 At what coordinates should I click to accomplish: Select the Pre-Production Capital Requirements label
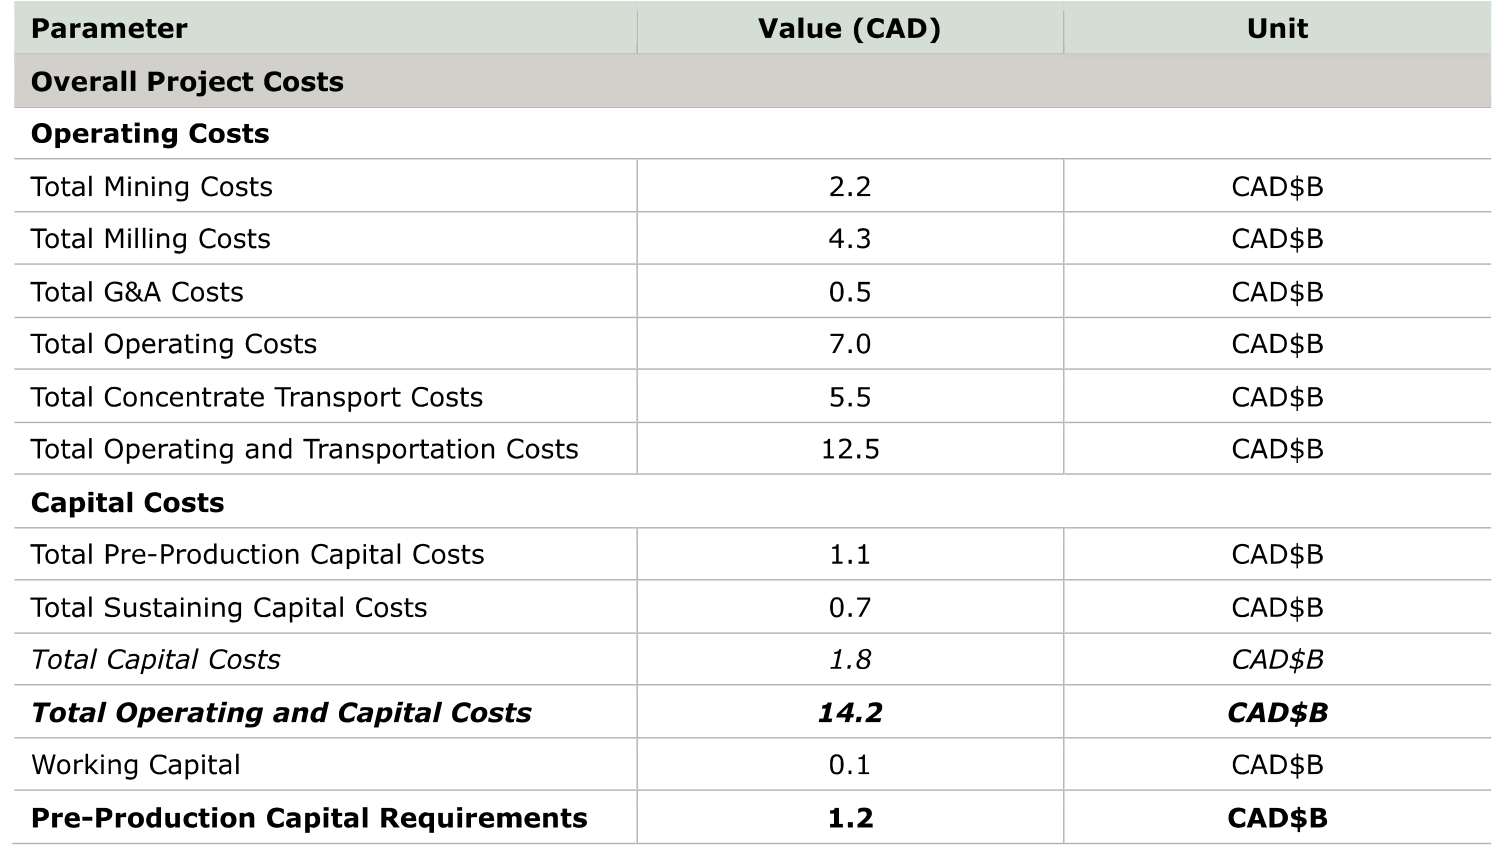(x=309, y=818)
